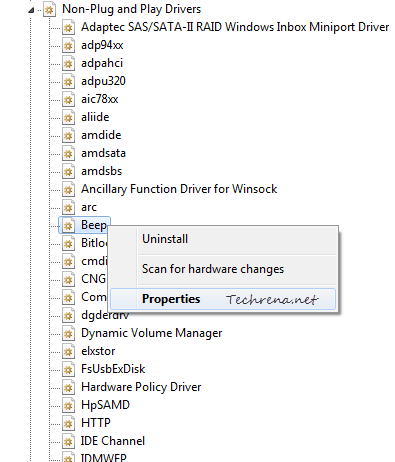Screen dimensions: 395x462
Task: Select the FsUsbExDisk entry text
Action: (x=113, y=369)
